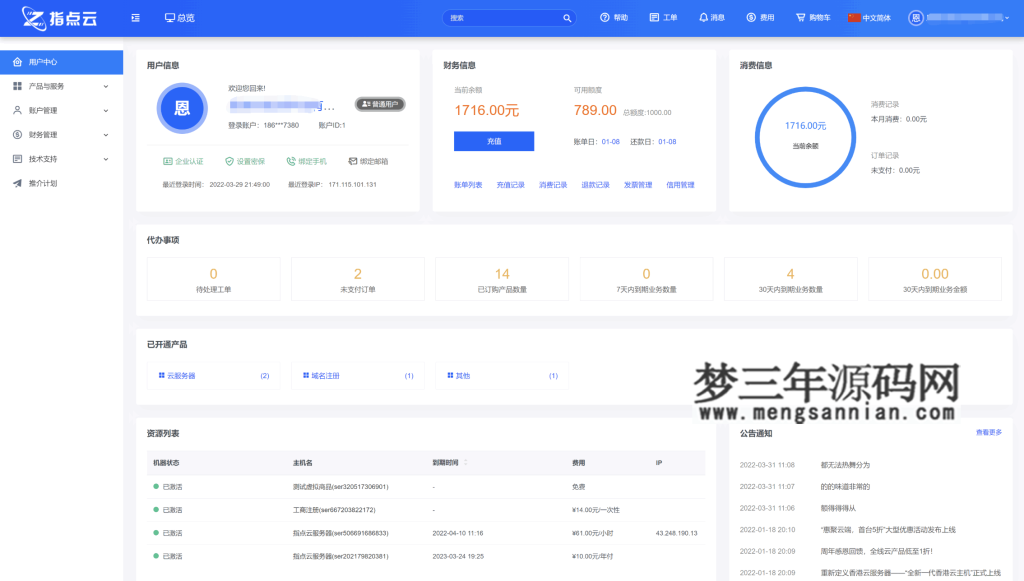Click the 充值 recharge button
The width and height of the screenshot is (1024, 581).
pyautogui.click(x=494, y=142)
